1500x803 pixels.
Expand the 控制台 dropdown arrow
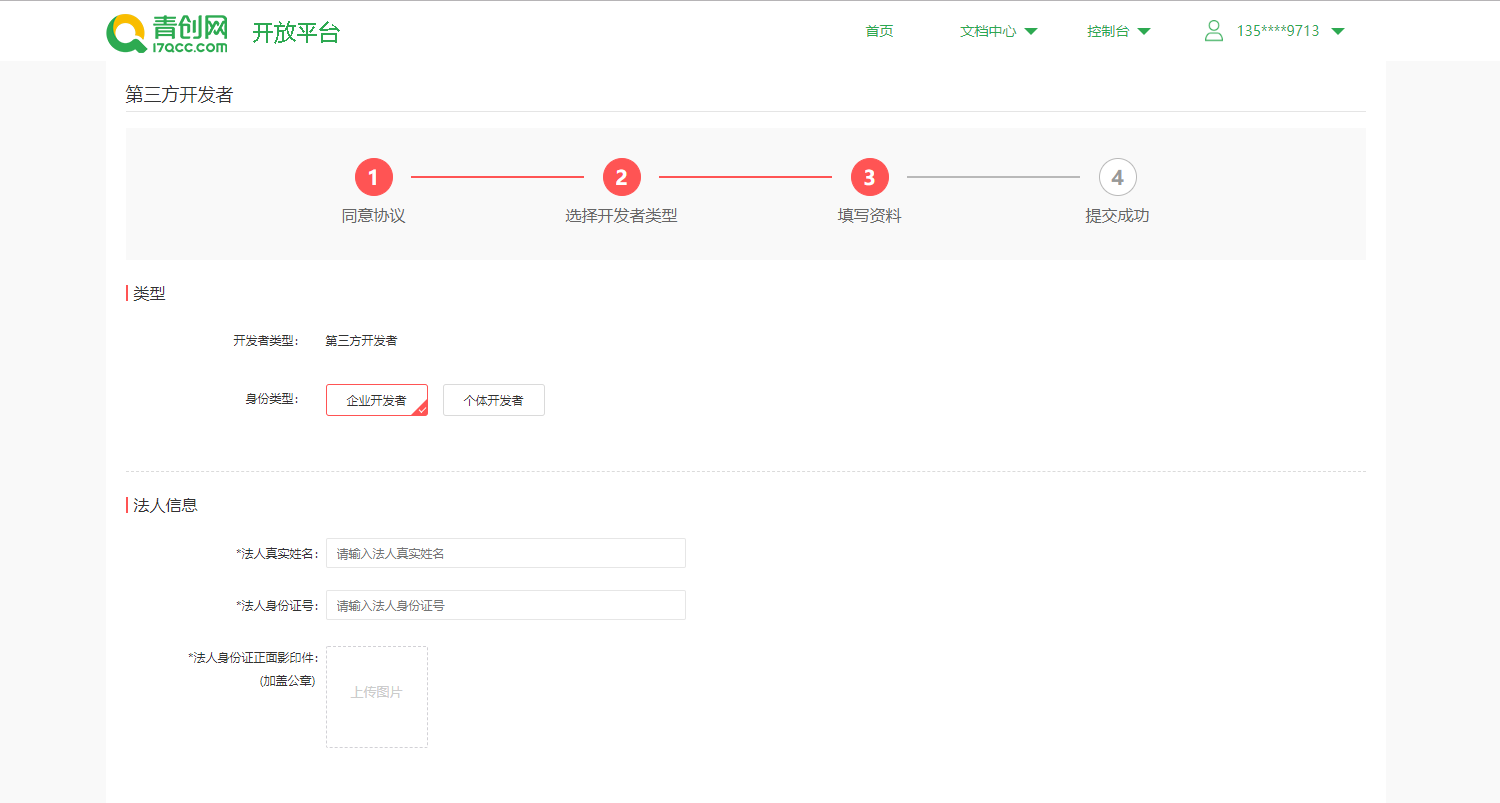click(1144, 31)
